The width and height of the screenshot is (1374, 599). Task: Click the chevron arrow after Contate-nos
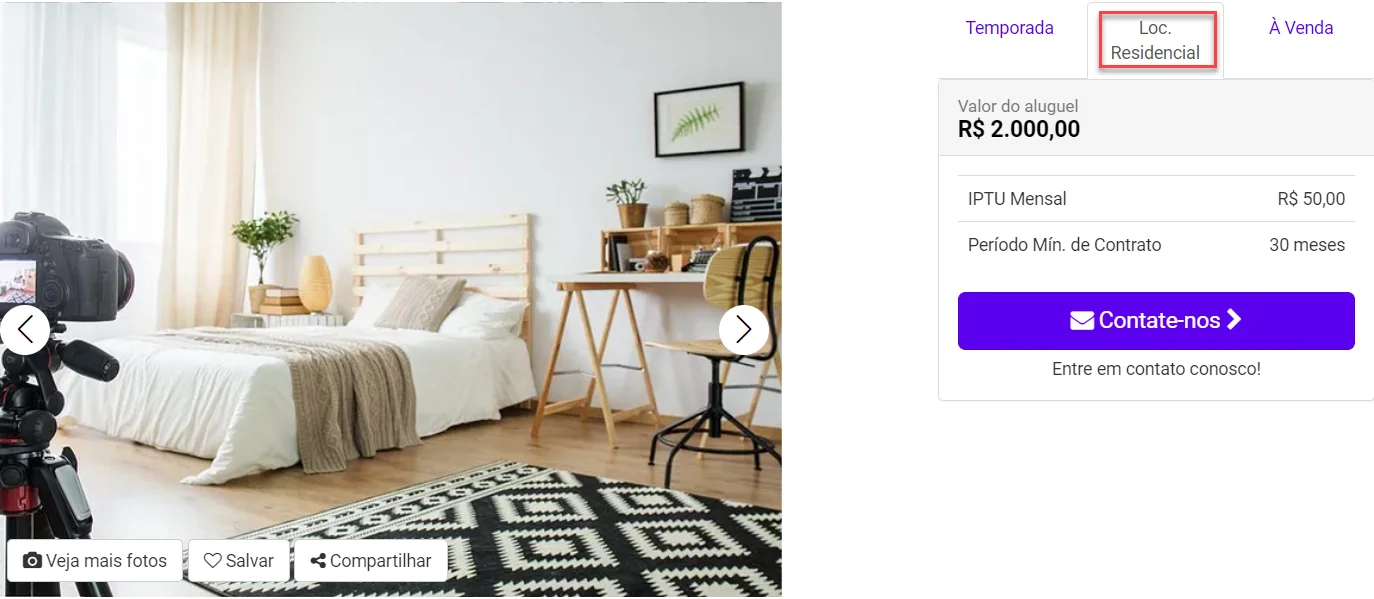click(x=1234, y=320)
